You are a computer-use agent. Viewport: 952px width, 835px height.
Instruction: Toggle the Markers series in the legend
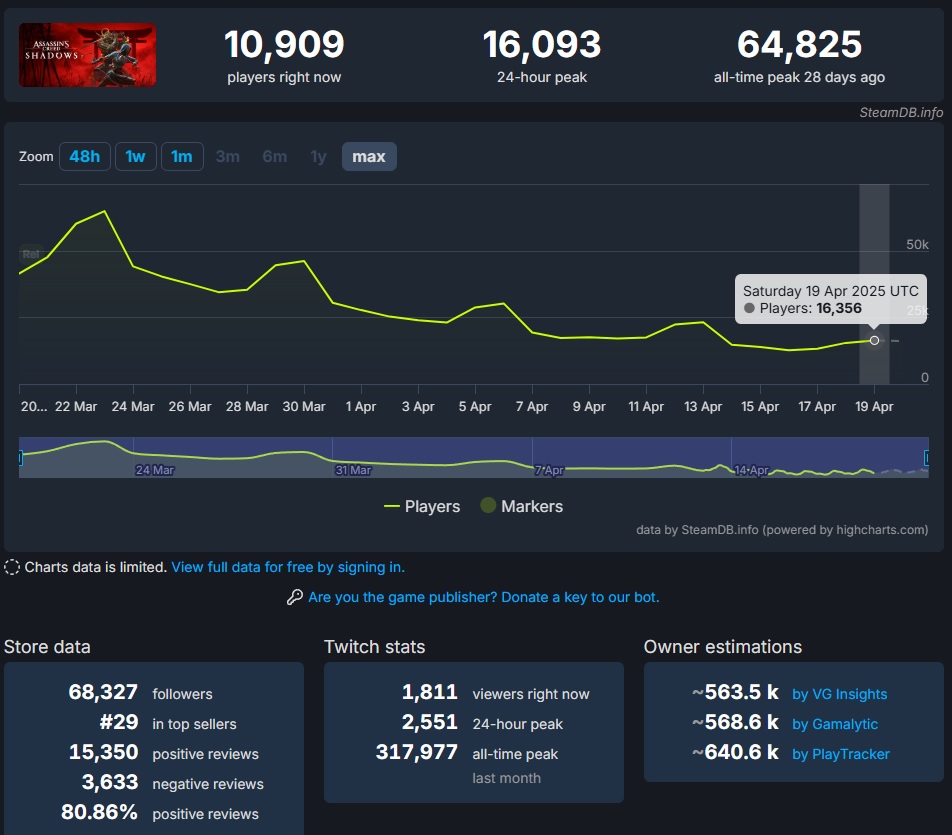(522, 506)
